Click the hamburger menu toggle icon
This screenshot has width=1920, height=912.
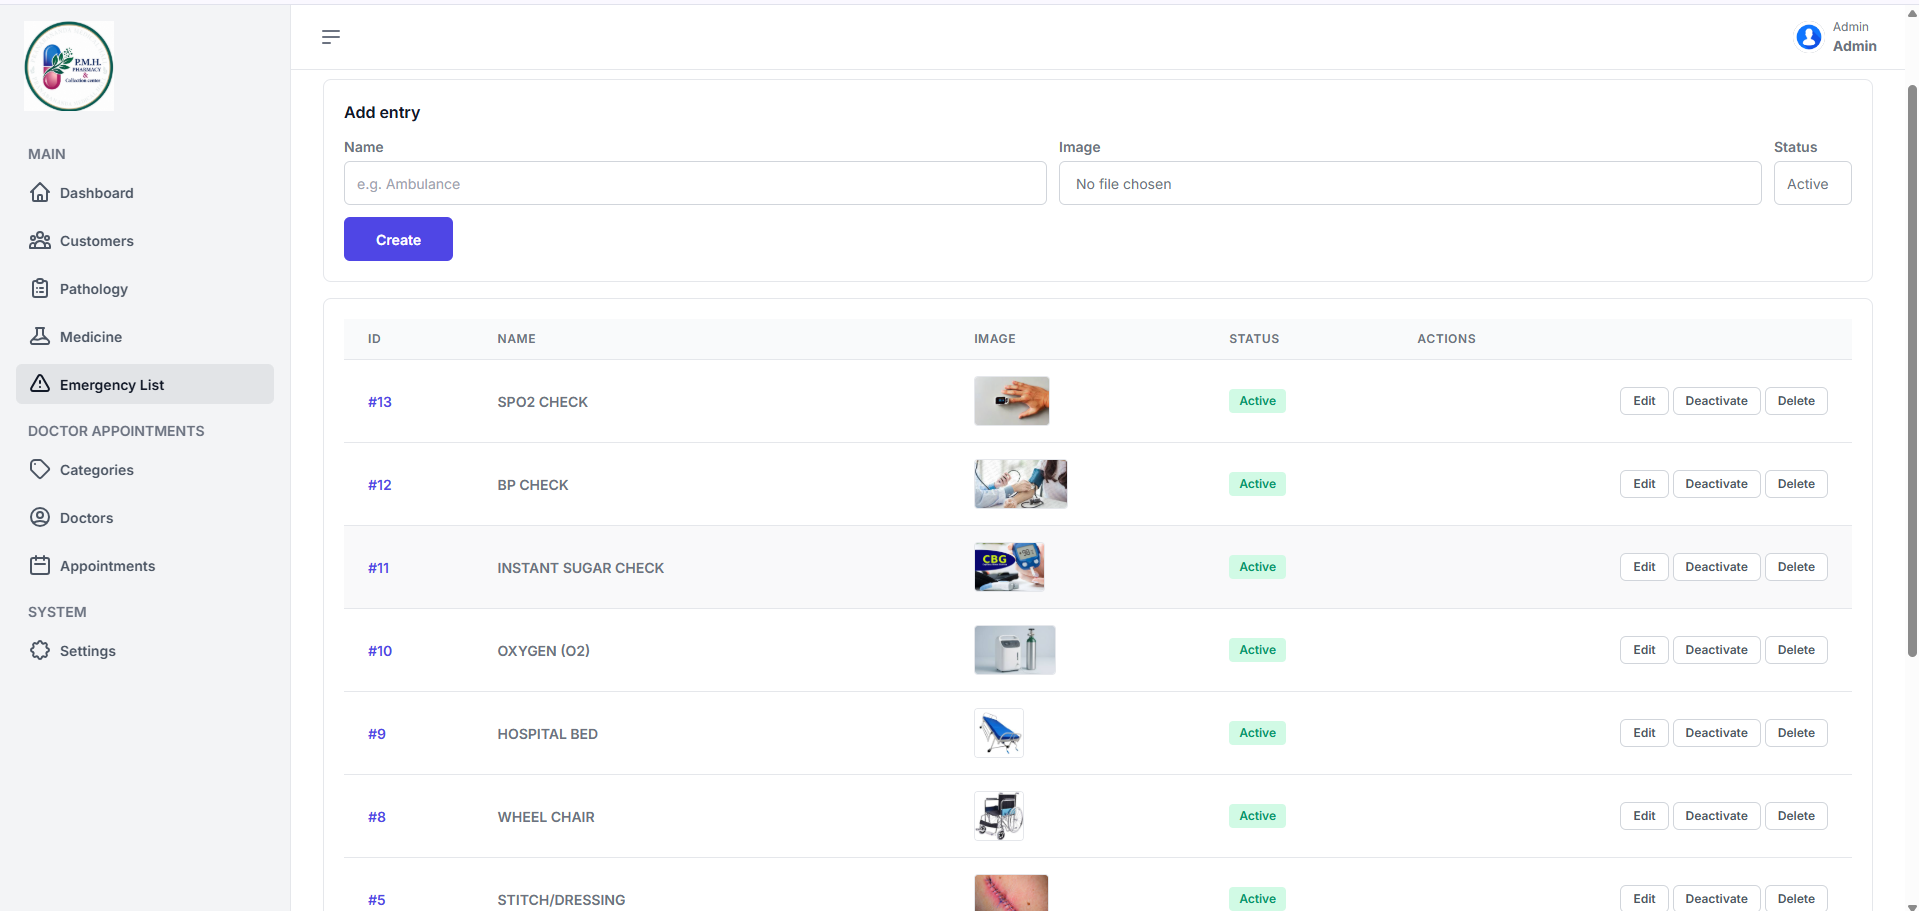click(x=331, y=37)
